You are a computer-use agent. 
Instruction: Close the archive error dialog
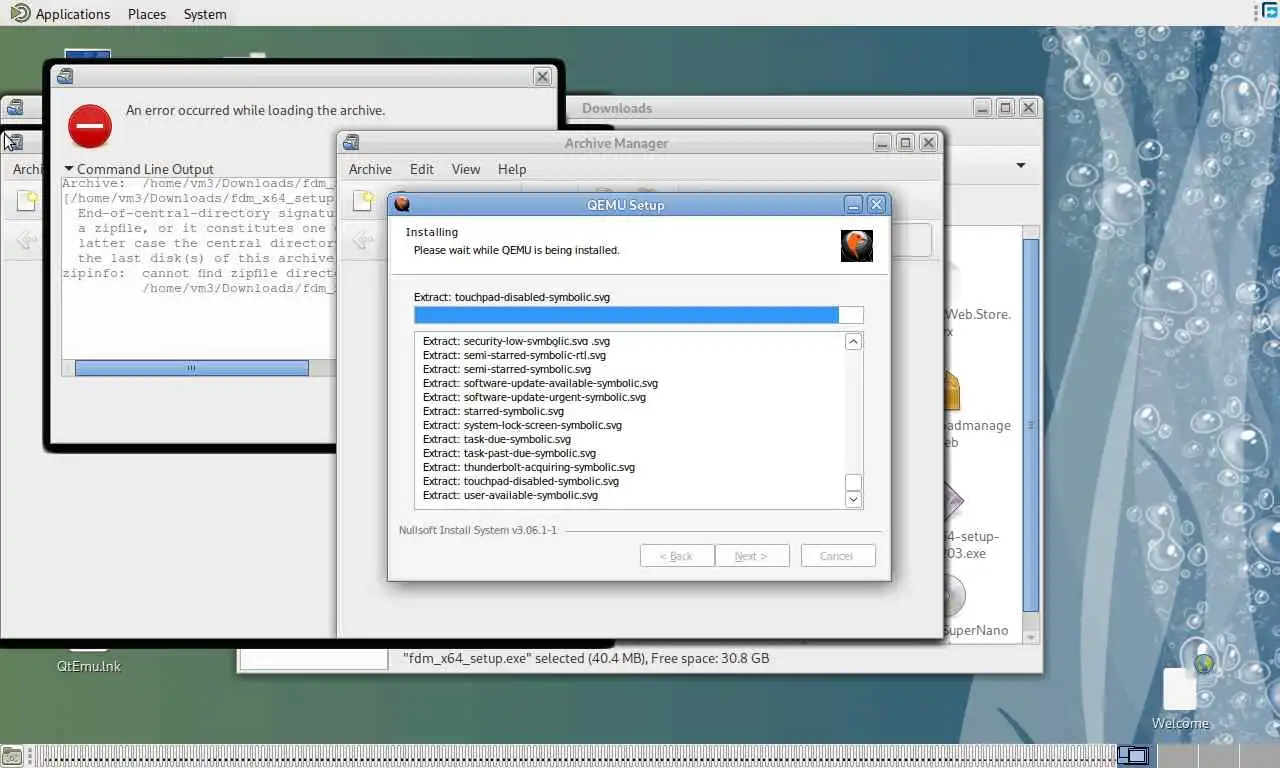coord(542,76)
